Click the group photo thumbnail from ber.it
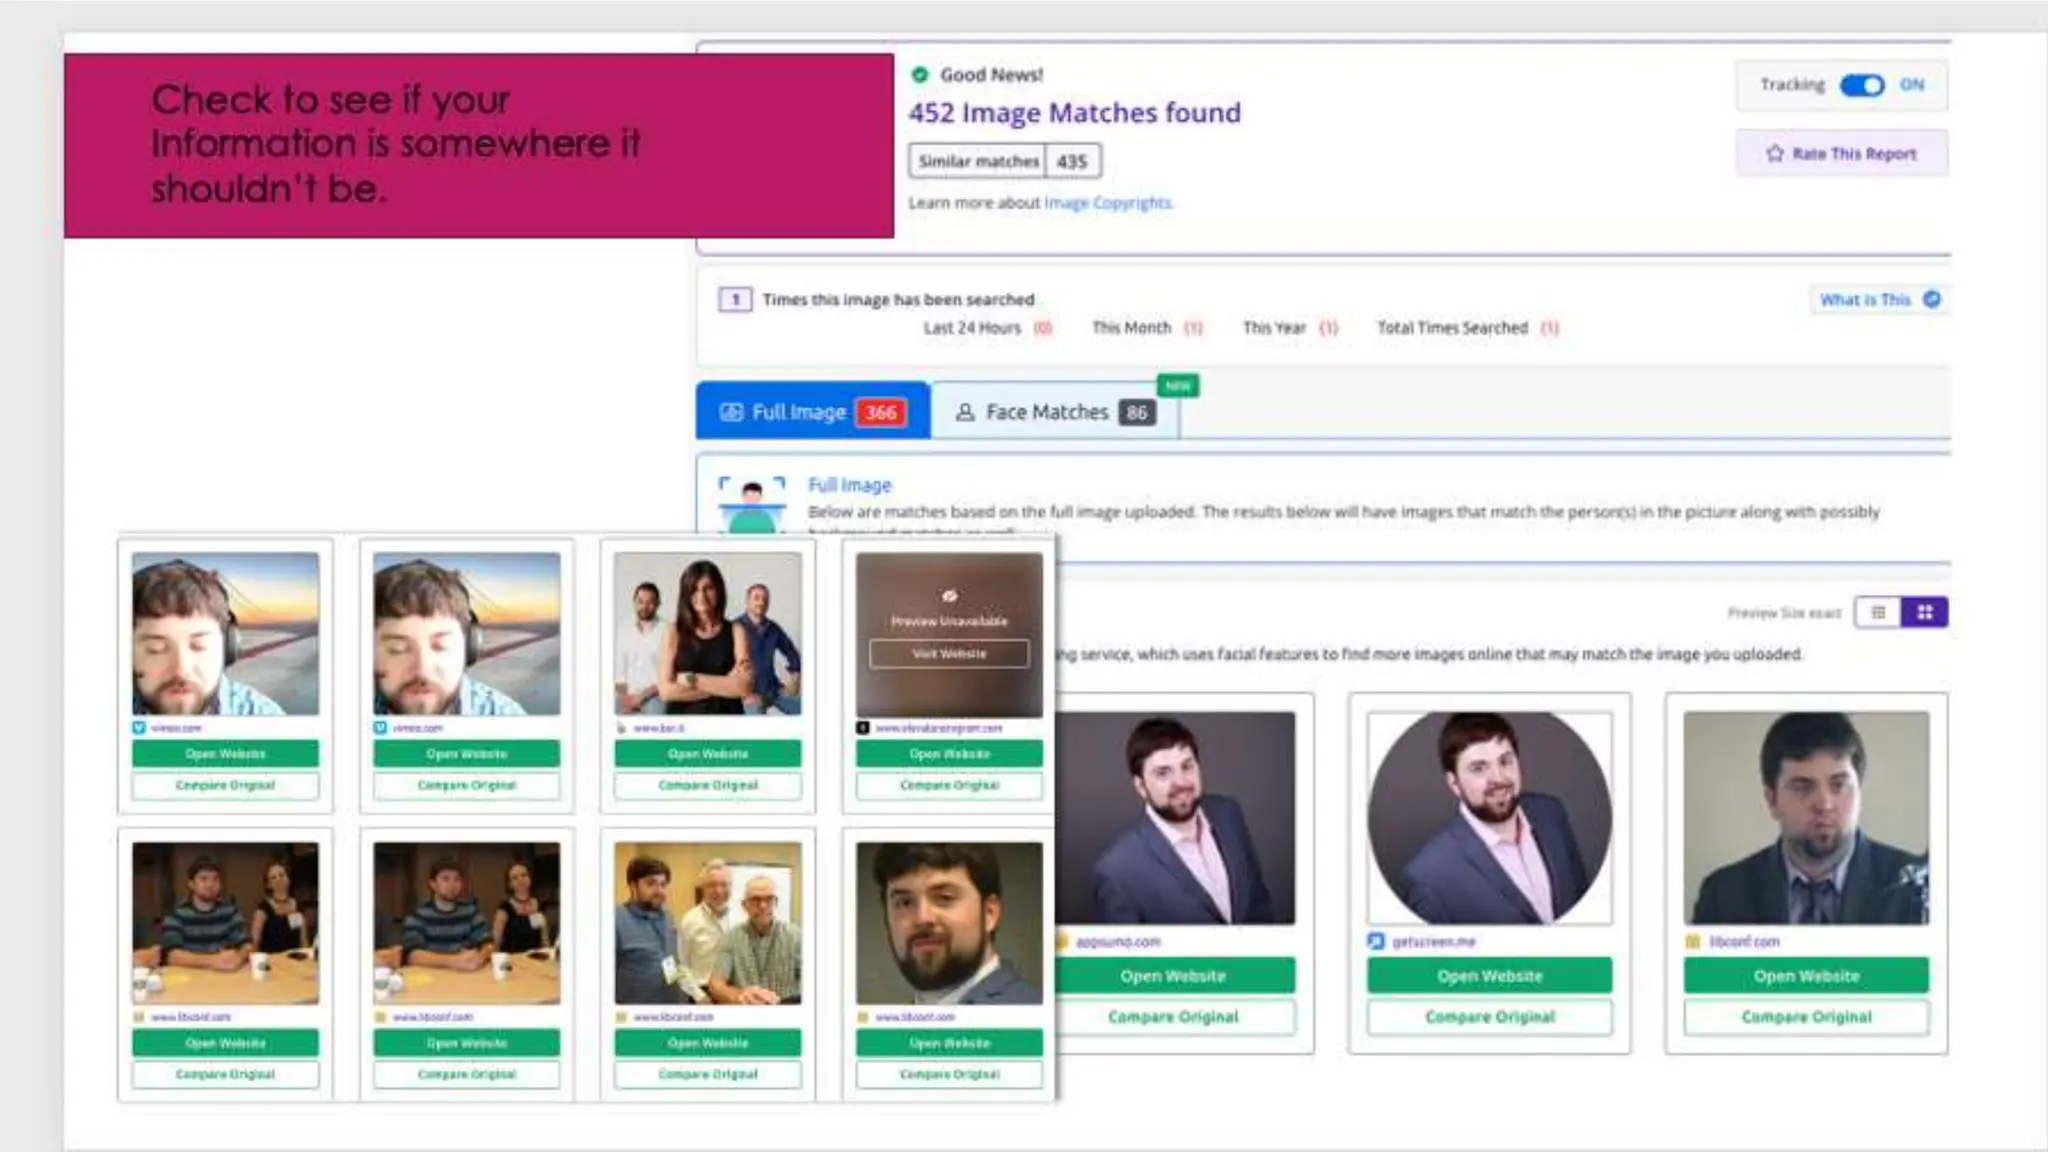The image size is (2048, 1152). coord(707,634)
